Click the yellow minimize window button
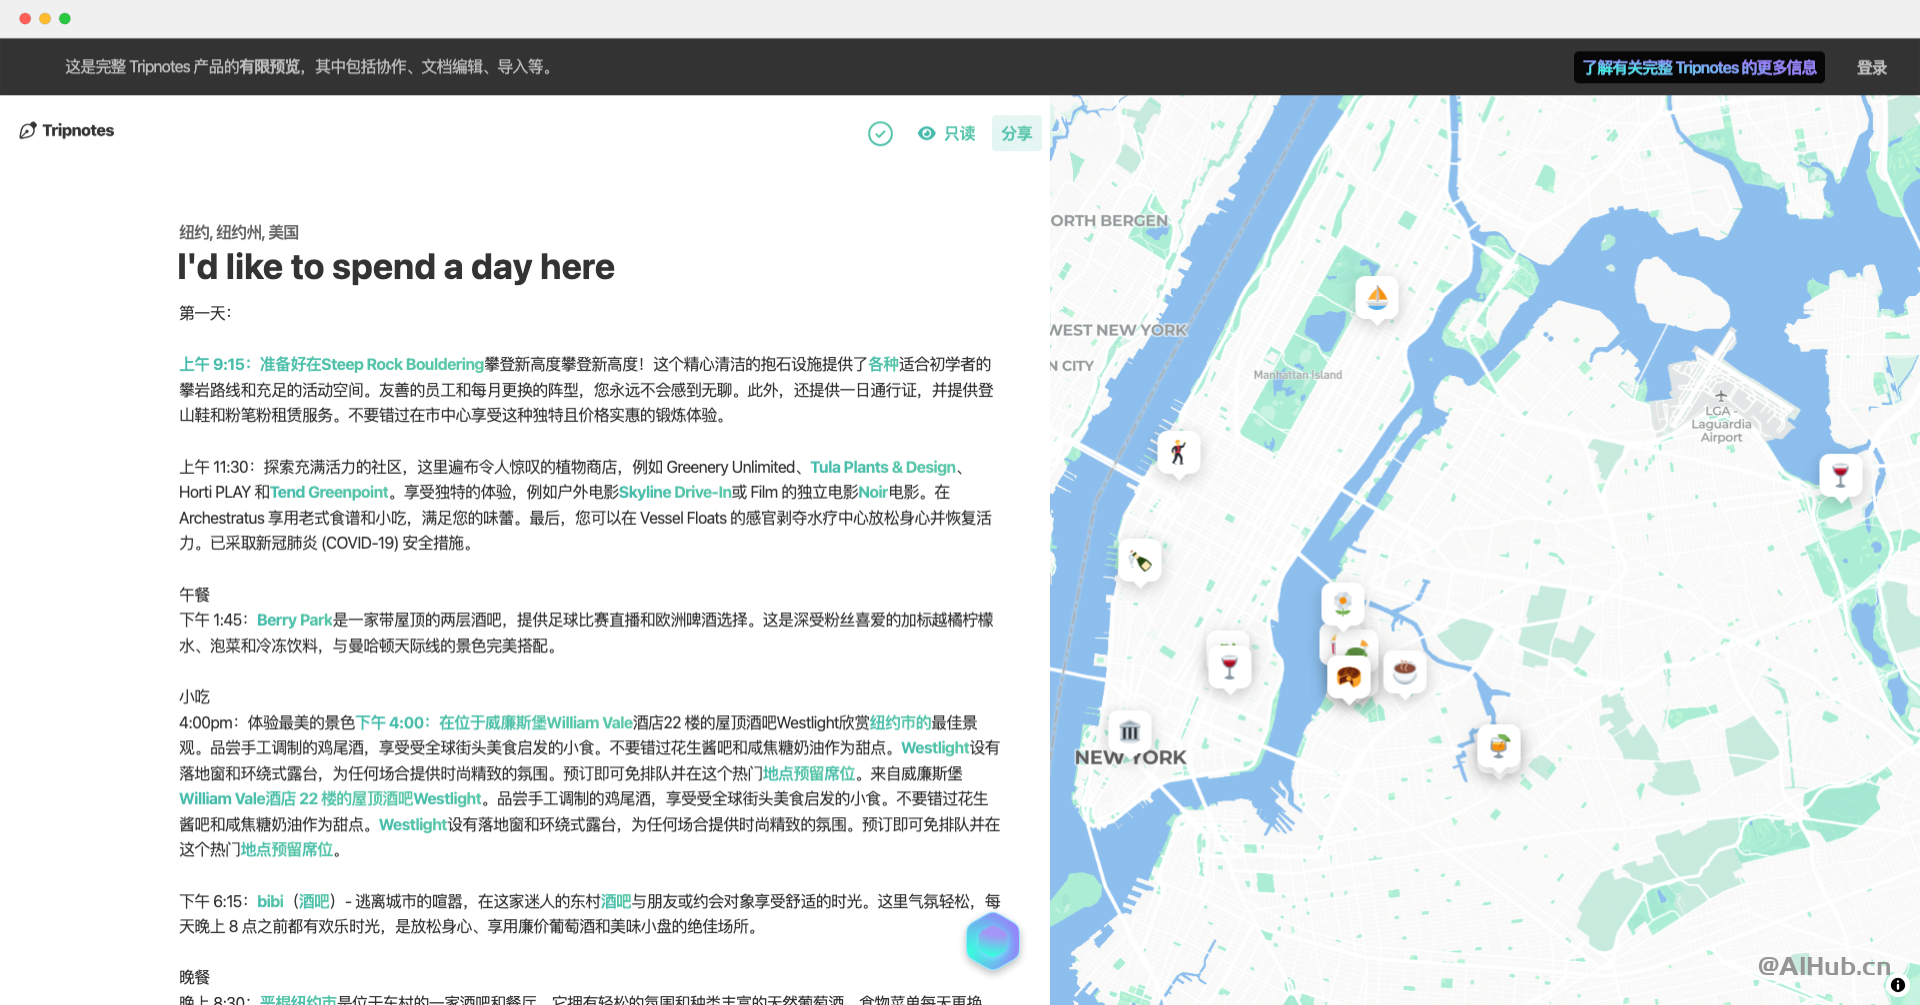Screen dimensions: 1920x1005 (x=45, y=18)
